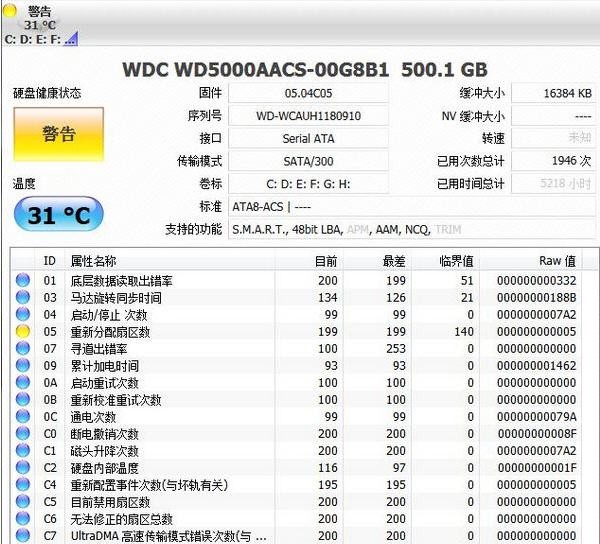Screen dimensions: 600x544
Task: Click the raw value 000000000332
Action: tap(536, 280)
